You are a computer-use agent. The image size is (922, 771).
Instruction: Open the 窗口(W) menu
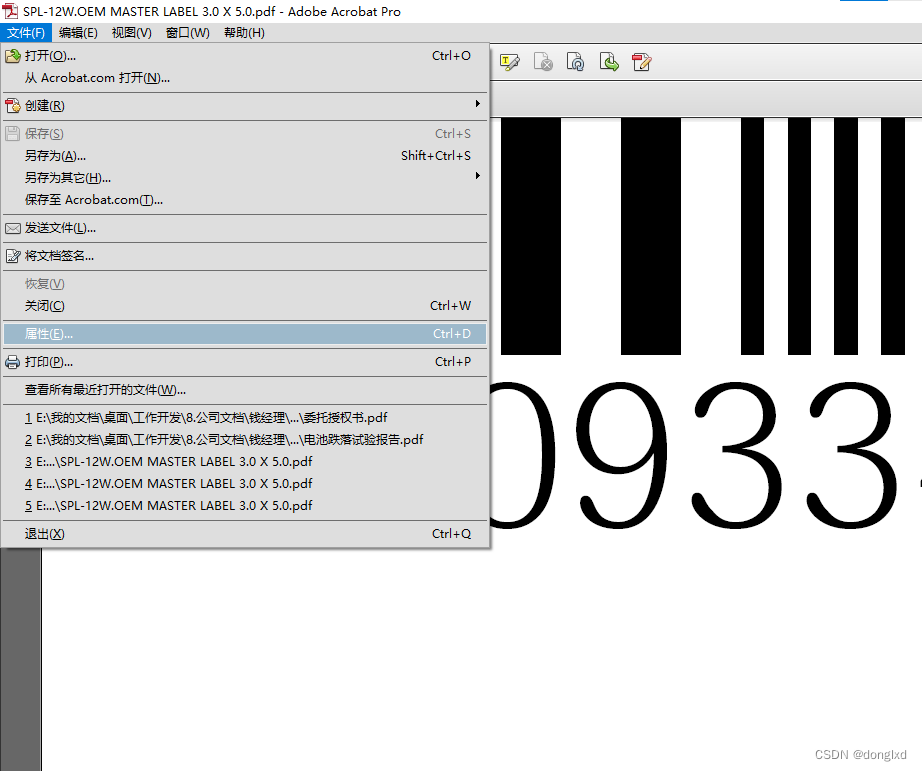[188, 33]
